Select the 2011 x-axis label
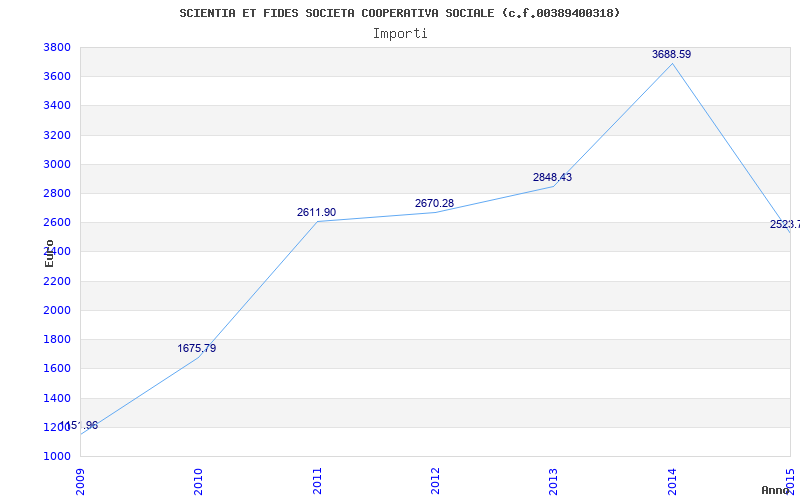800x500 pixels. (x=317, y=482)
